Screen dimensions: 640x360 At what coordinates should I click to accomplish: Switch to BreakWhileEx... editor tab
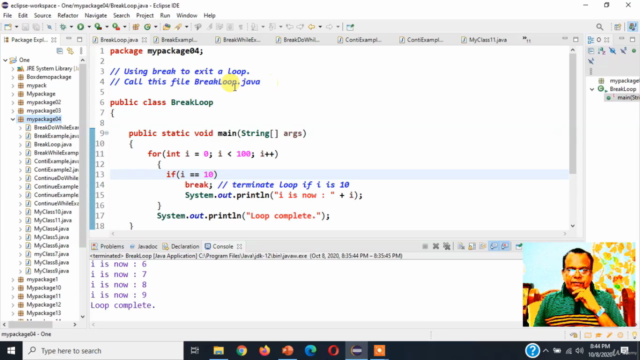pyautogui.click(x=238, y=40)
